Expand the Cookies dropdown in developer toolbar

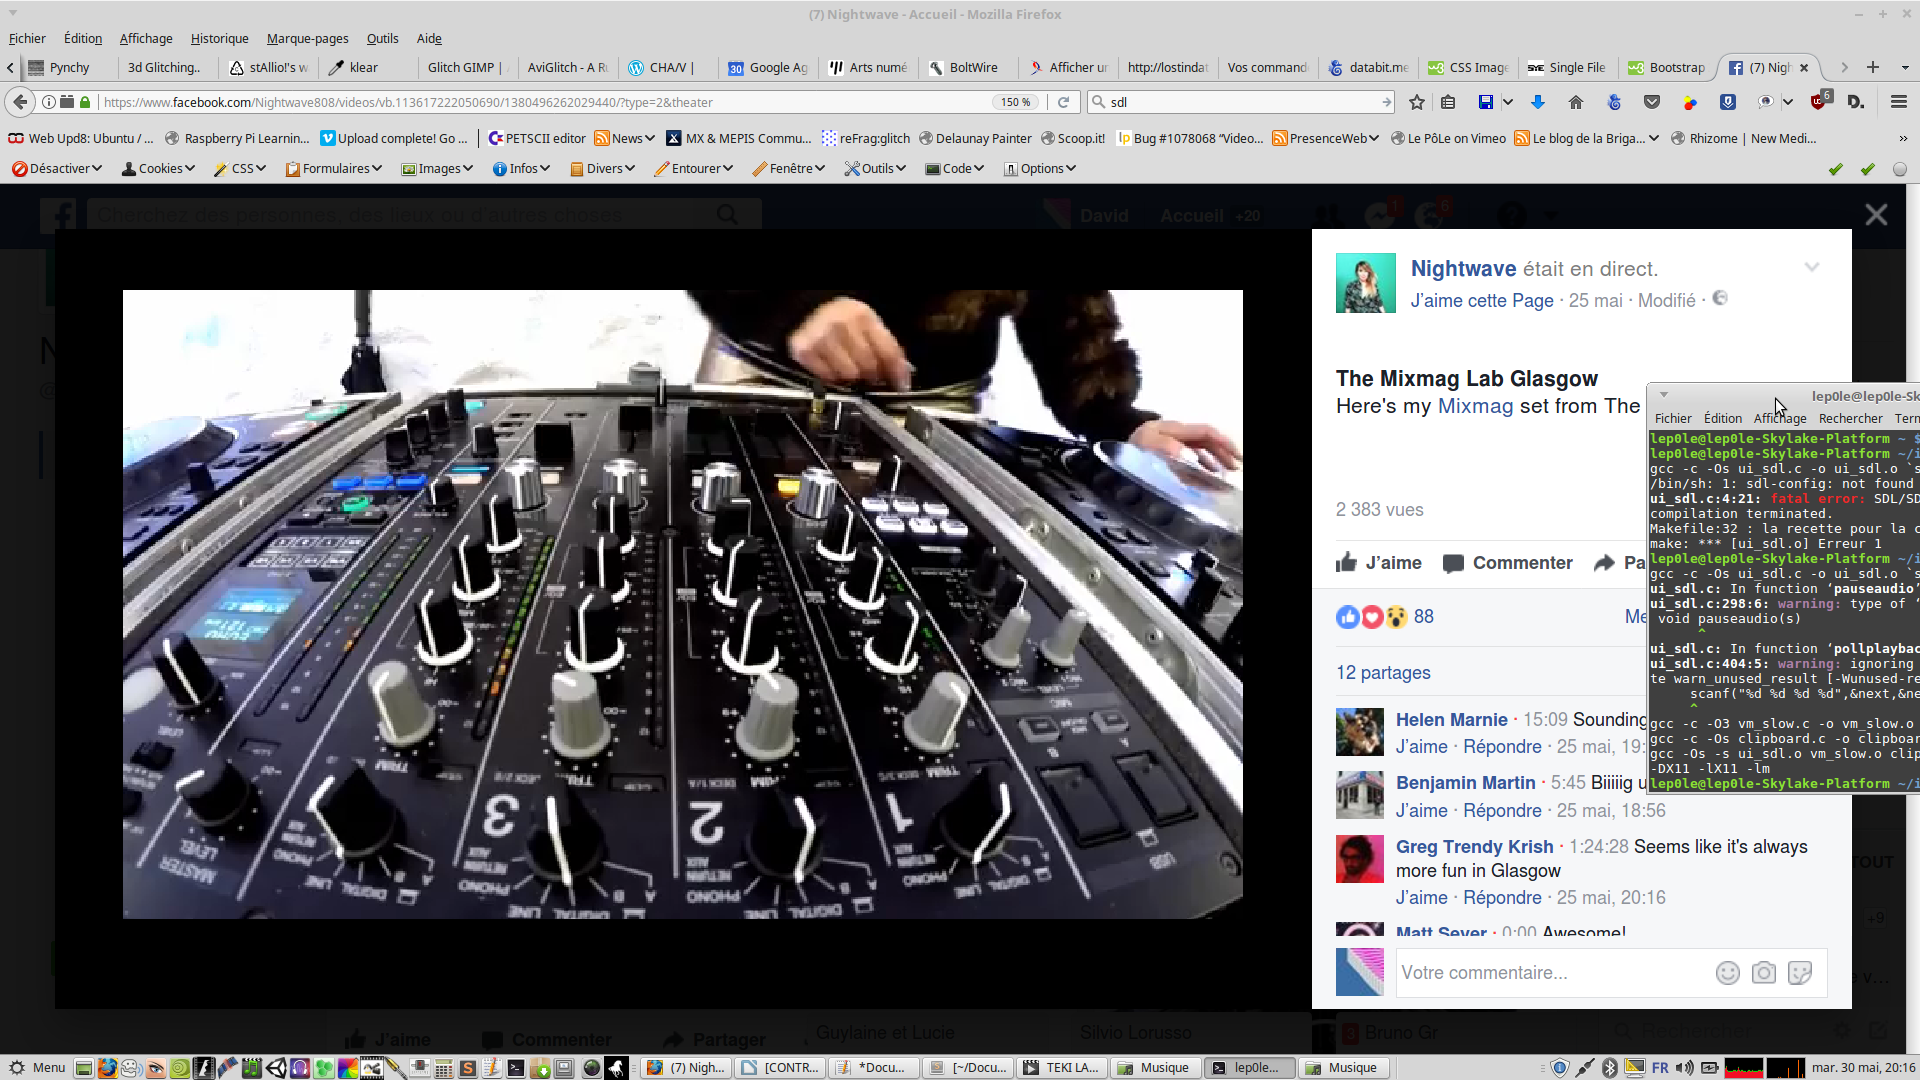158,168
